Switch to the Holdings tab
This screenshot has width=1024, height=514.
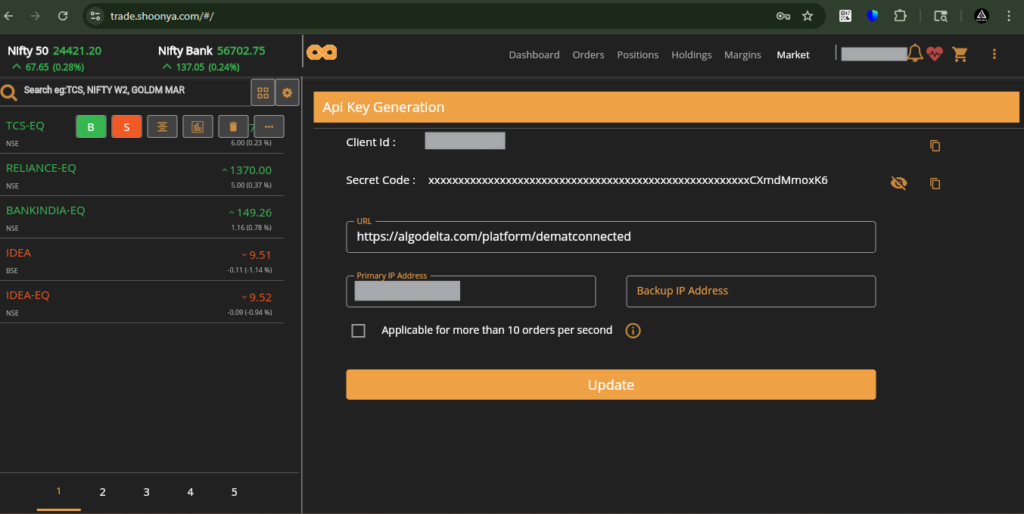click(691, 55)
